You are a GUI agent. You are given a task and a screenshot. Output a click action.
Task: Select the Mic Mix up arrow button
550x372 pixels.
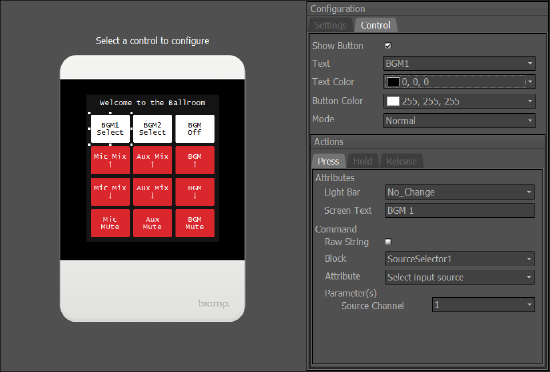coord(110,160)
